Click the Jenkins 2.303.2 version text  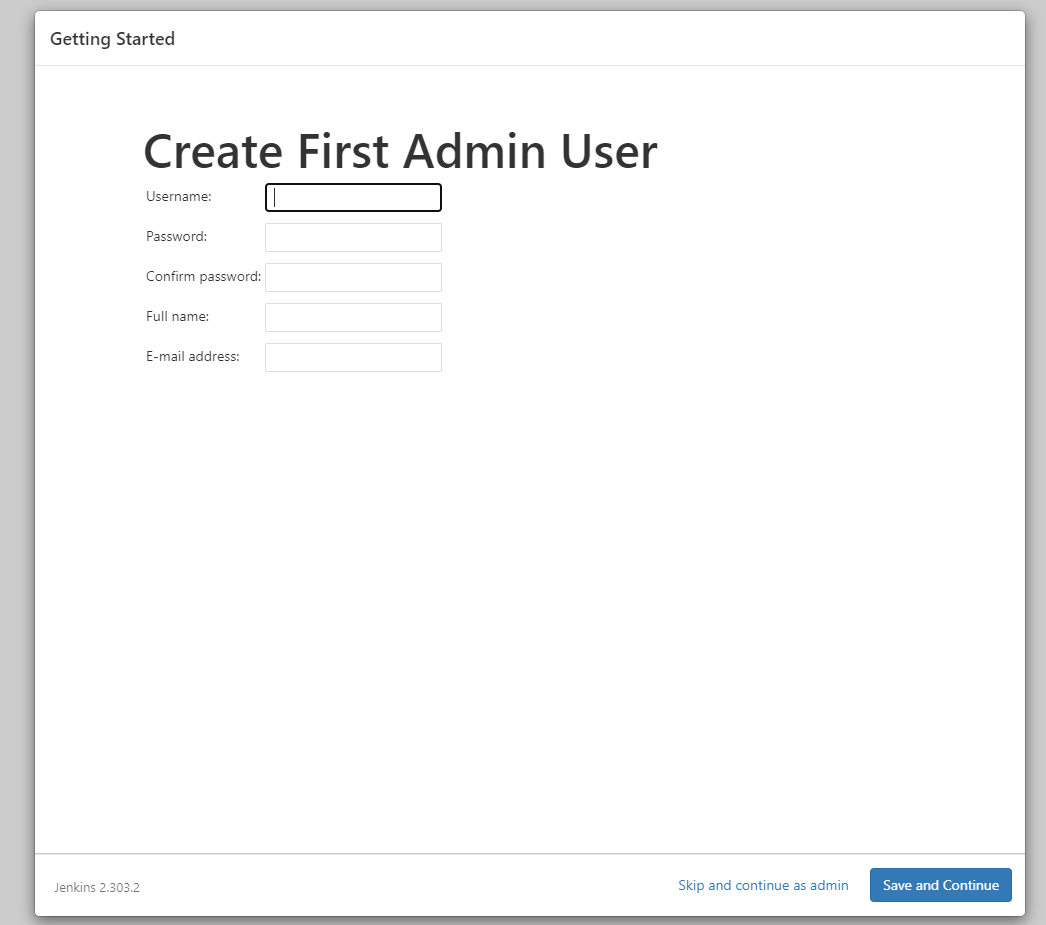pos(97,887)
